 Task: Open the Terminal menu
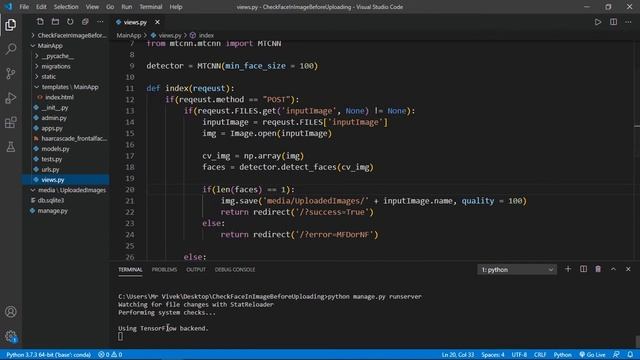coord(151,7)
